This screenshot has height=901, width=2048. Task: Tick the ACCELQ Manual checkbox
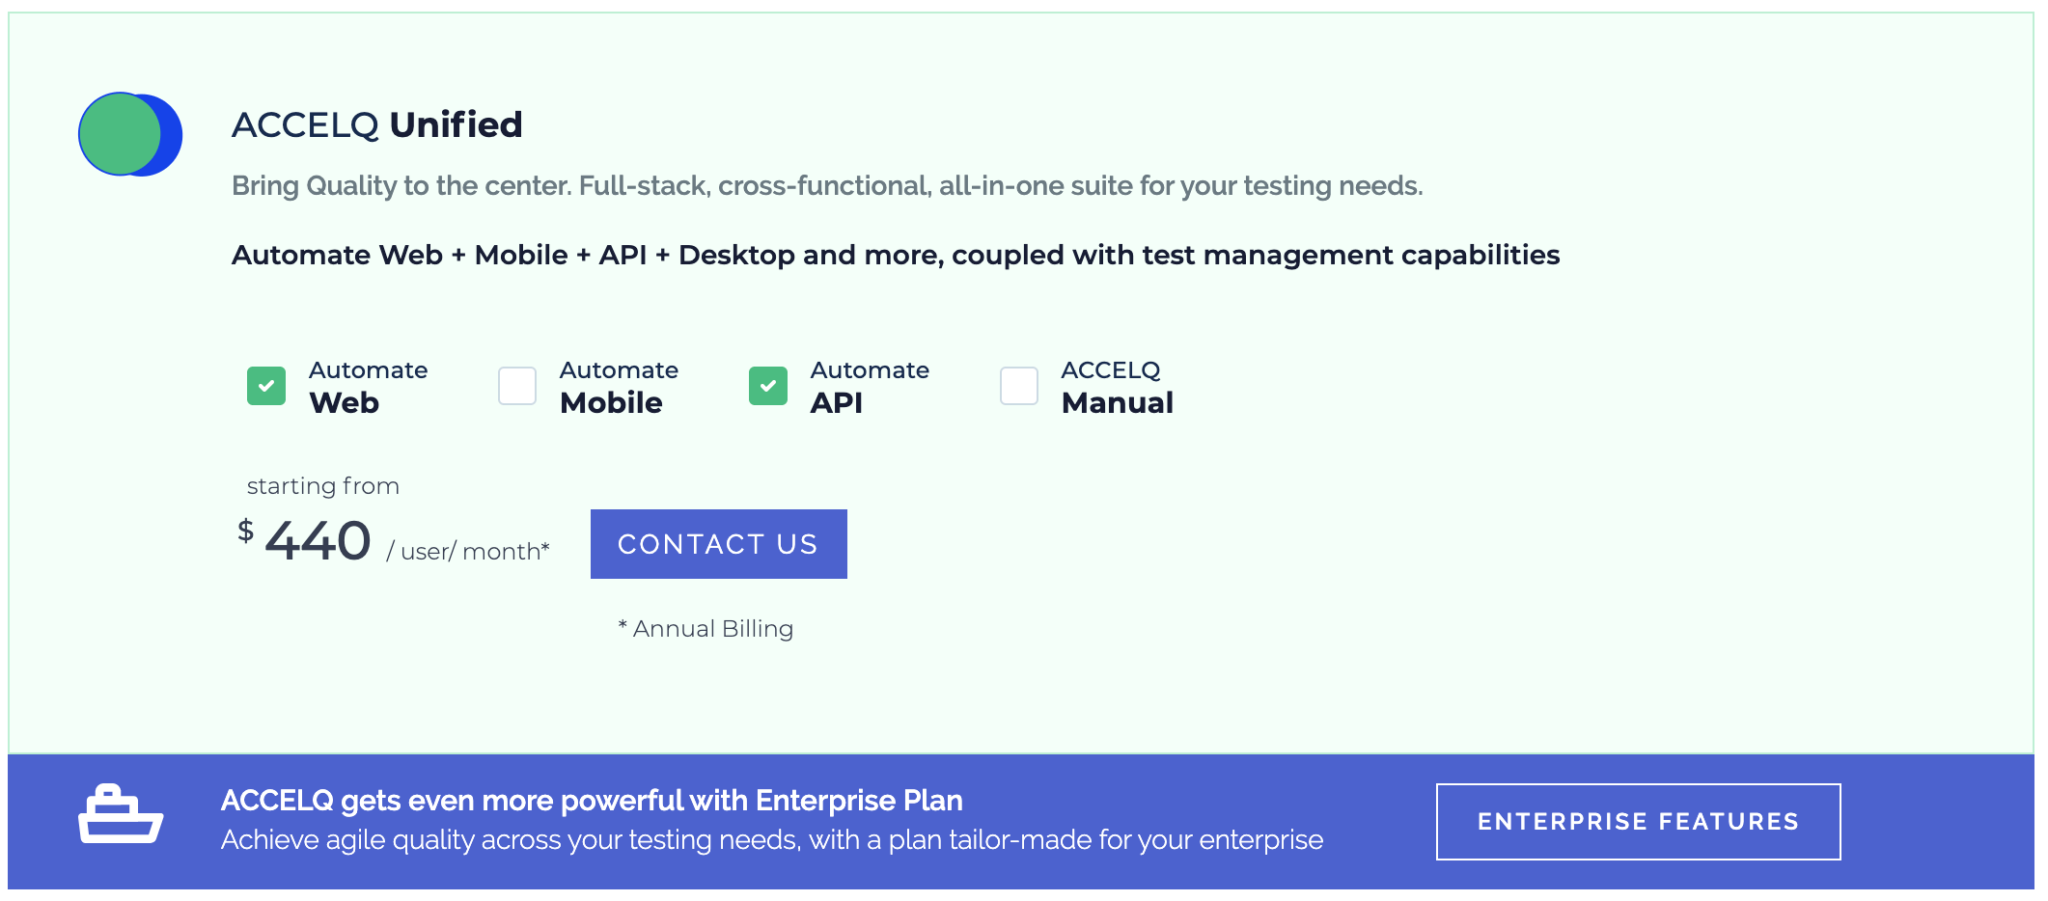point(1019,386)
